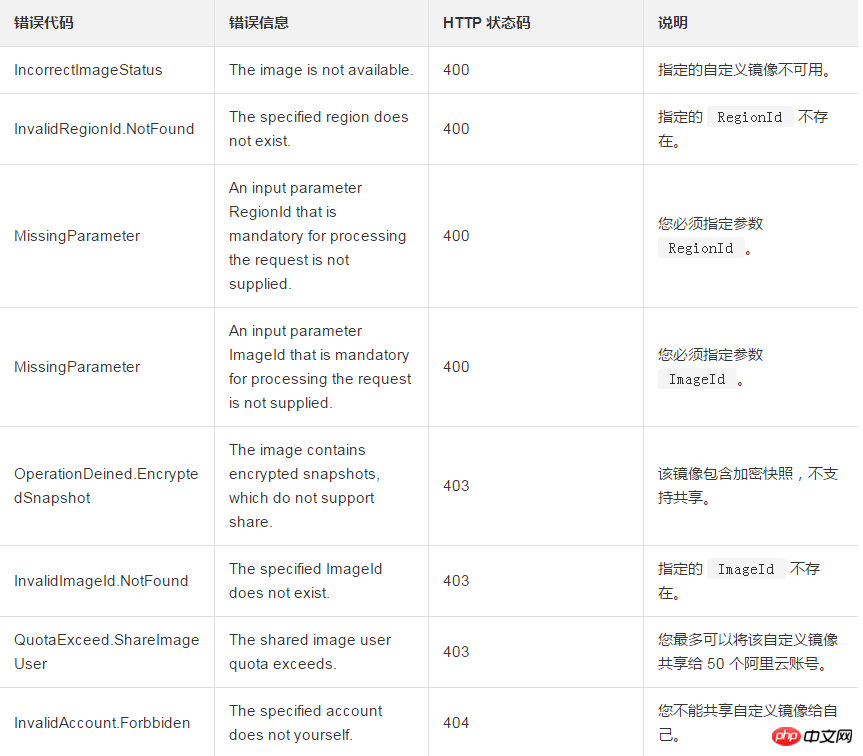Screen dimensions: 863x756
Task: Click 'The specified region does not exist.' text
Action: (319, 129)
